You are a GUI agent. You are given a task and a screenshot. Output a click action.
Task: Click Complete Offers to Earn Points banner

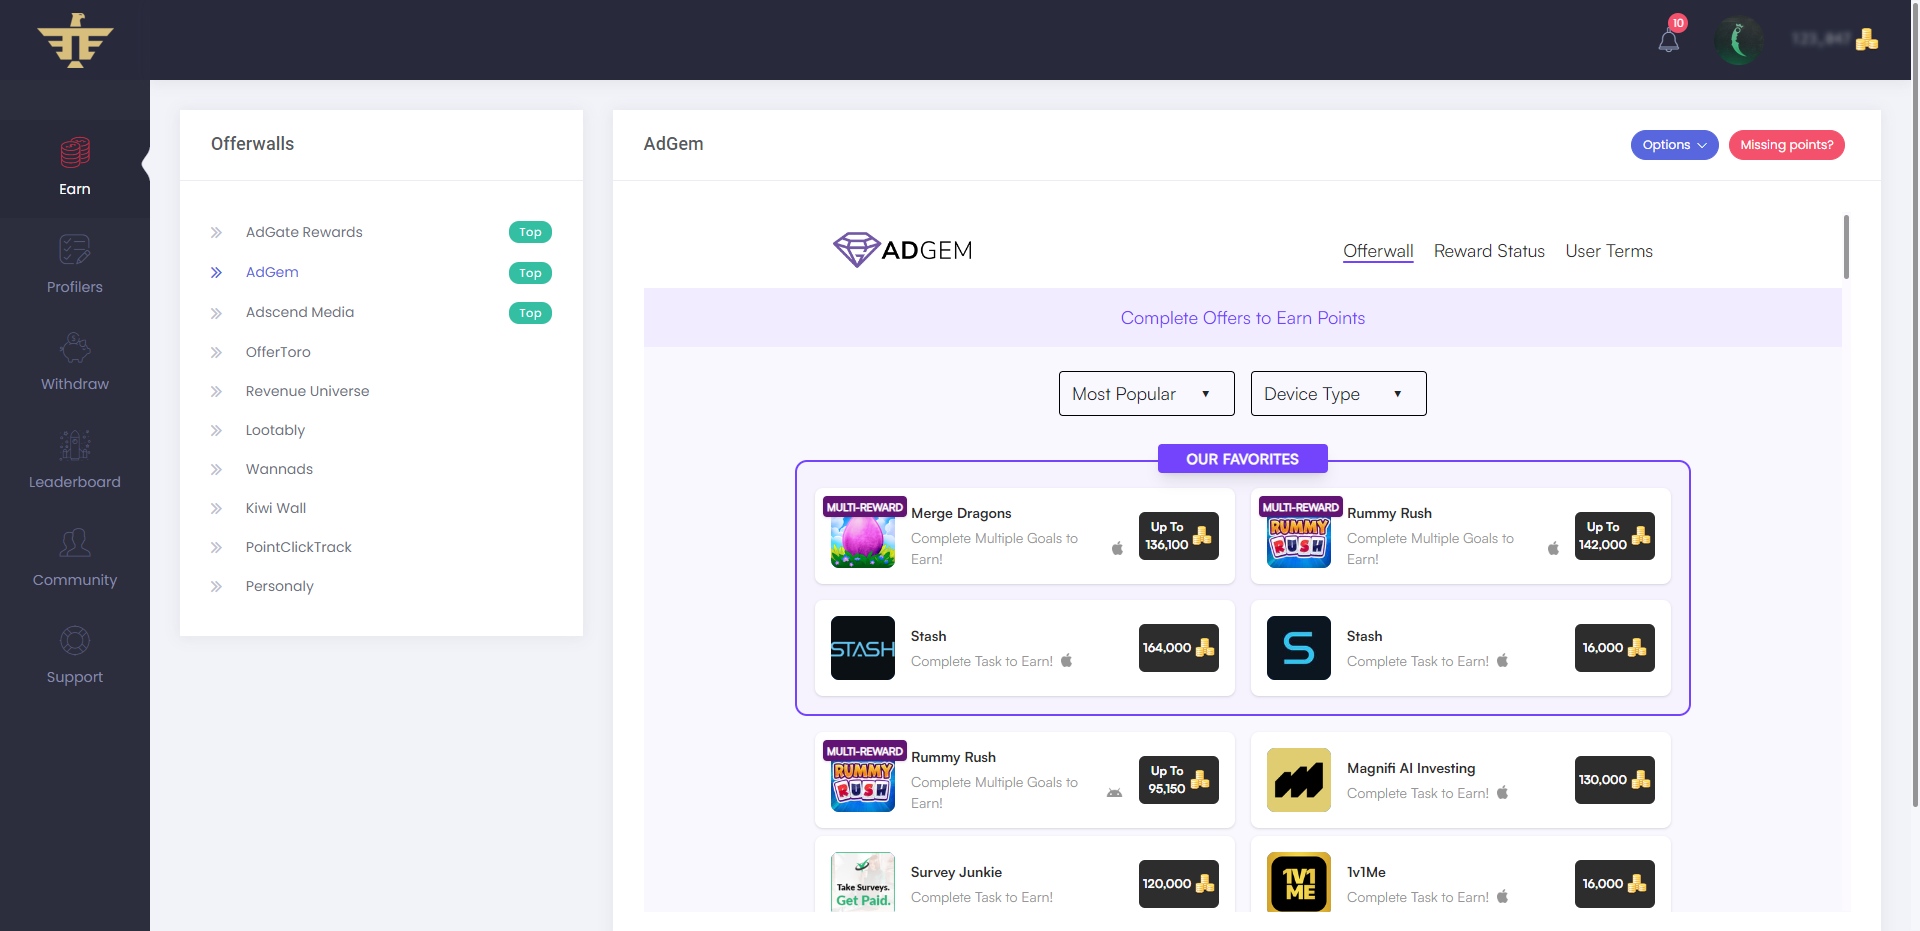pyautogui.click(x=1242, y=318)
